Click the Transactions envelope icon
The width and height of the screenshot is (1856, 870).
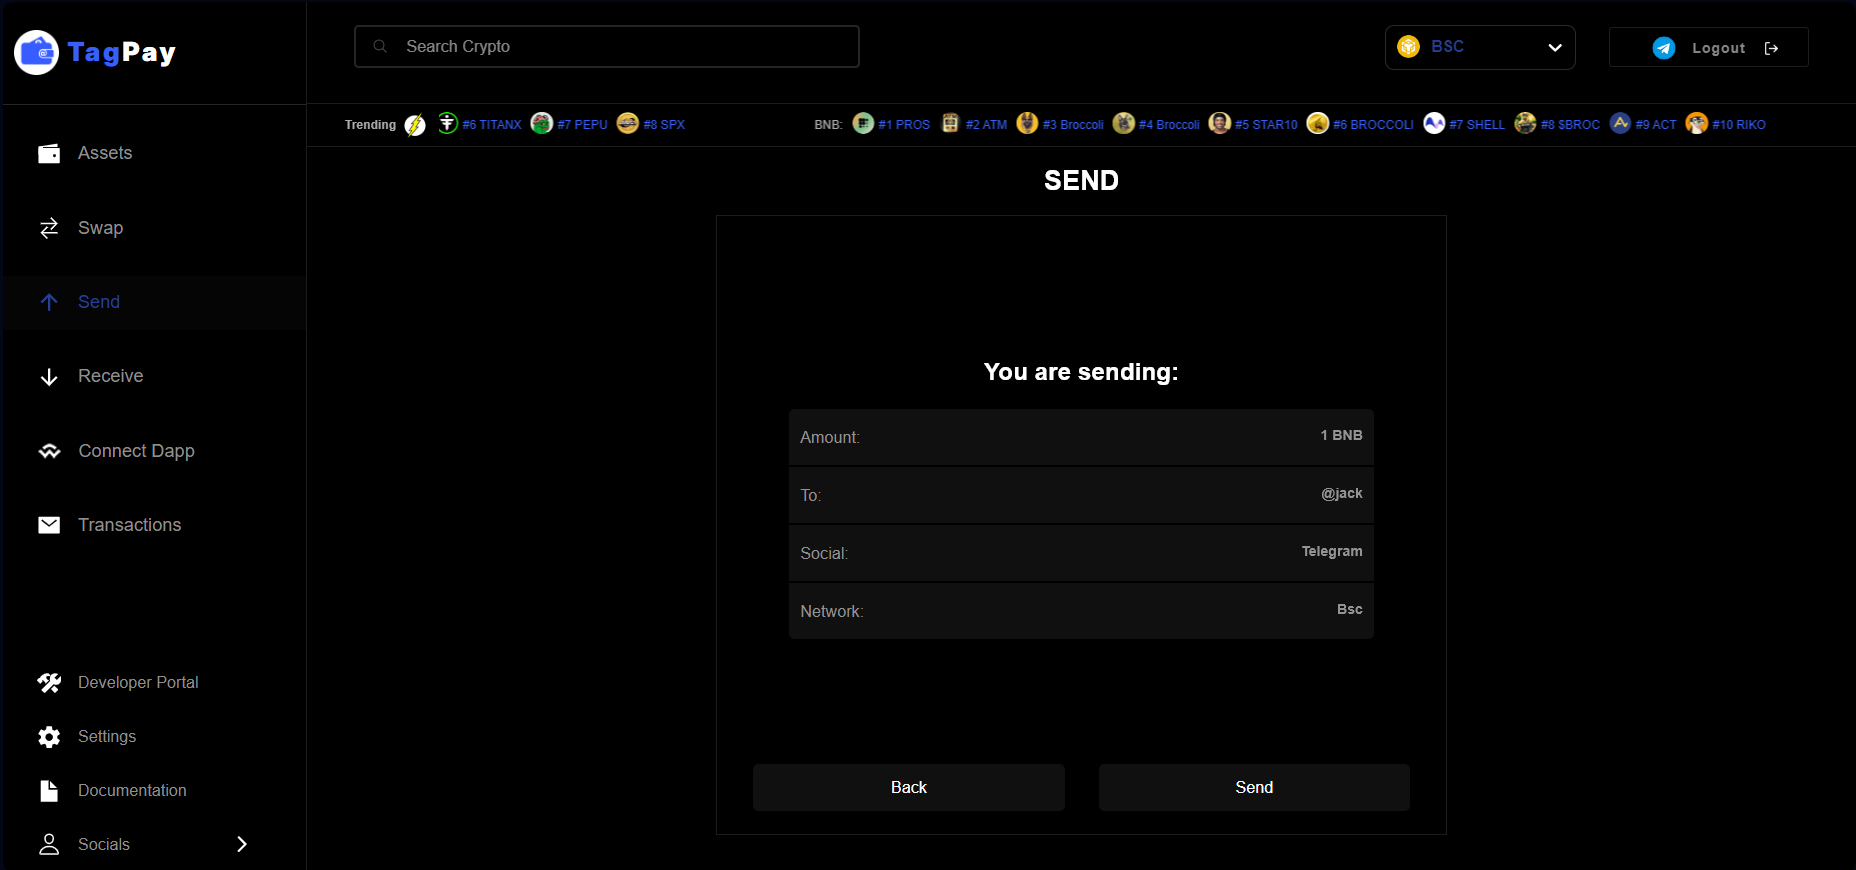tap(49, 525)
